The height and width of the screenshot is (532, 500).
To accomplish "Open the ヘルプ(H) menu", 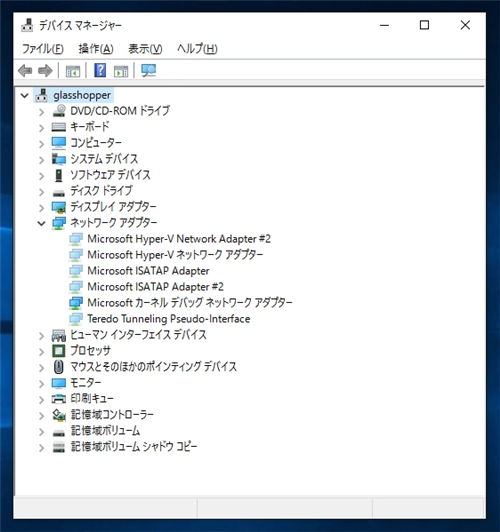I will [197, 49].
